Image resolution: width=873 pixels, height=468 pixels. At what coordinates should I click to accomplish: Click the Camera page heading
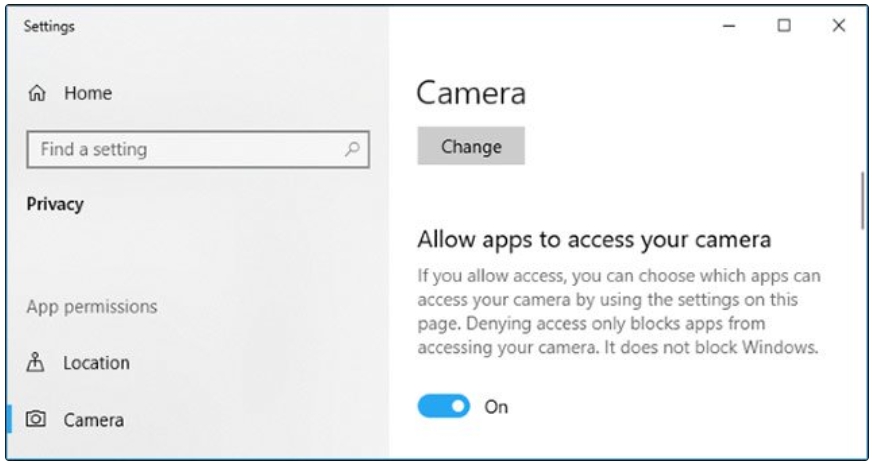pos(470,94)
